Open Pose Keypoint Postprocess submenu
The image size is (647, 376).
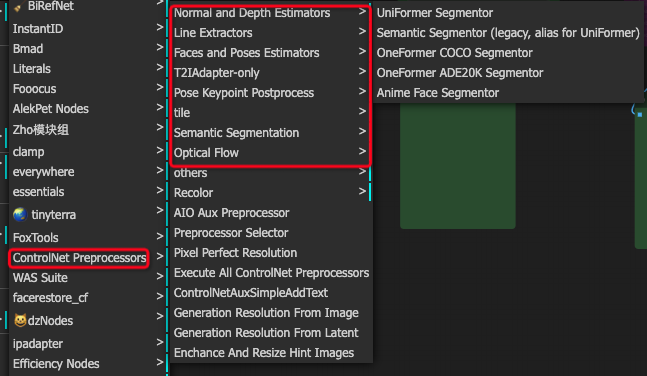(270, 93)
